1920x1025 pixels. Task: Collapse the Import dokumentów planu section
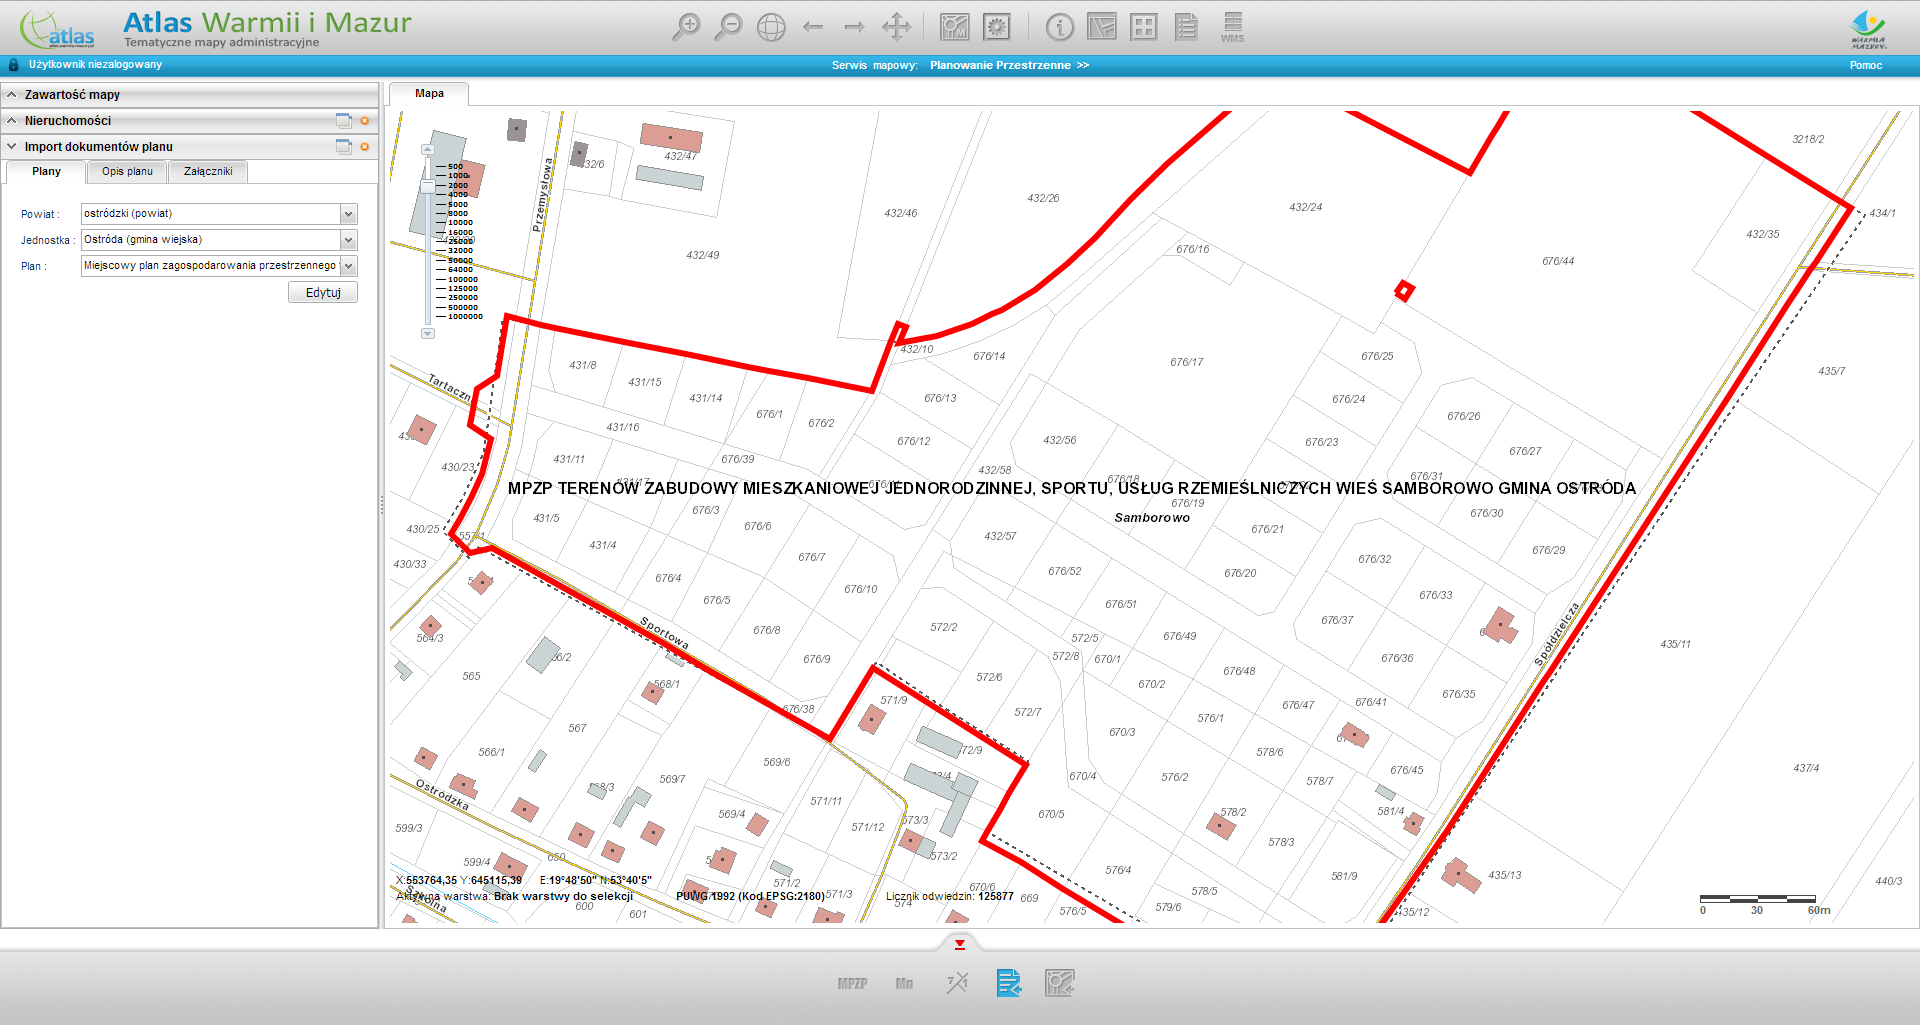pos(12,147)
